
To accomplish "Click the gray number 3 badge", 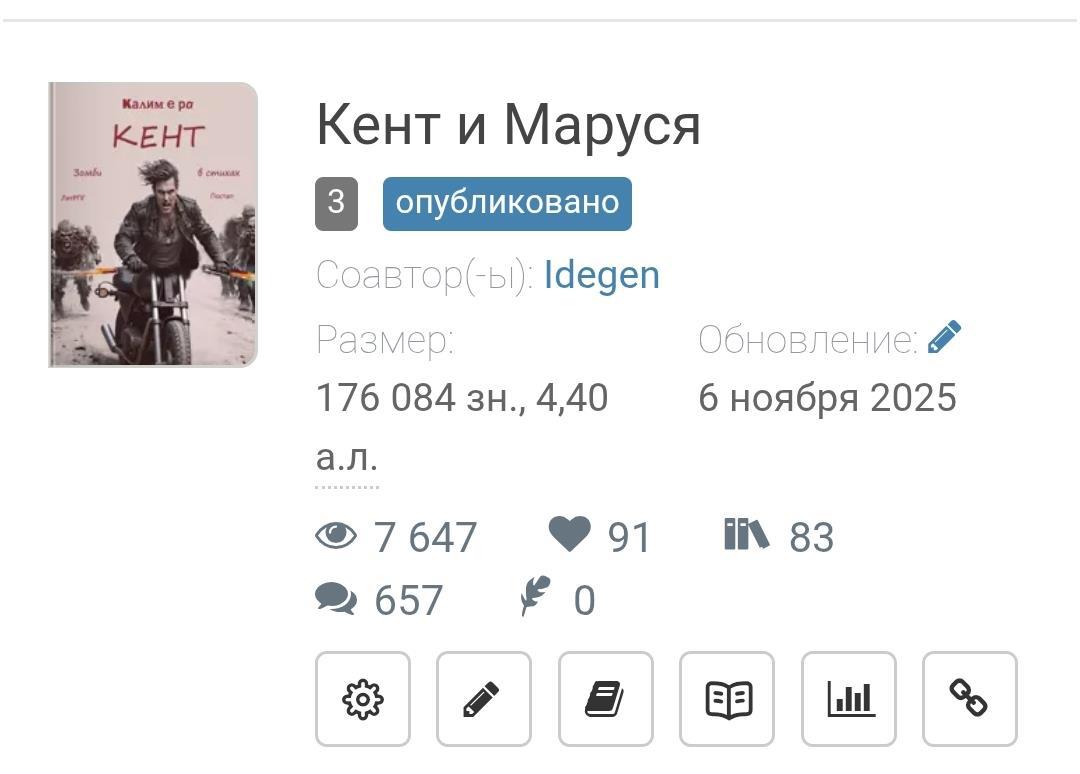I will pyautogui.click(x=336, y=203).
